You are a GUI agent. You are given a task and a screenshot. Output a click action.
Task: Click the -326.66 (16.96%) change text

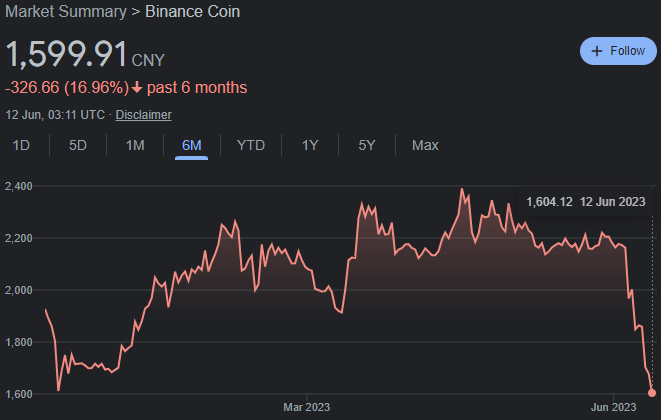(x=67, y=88)
